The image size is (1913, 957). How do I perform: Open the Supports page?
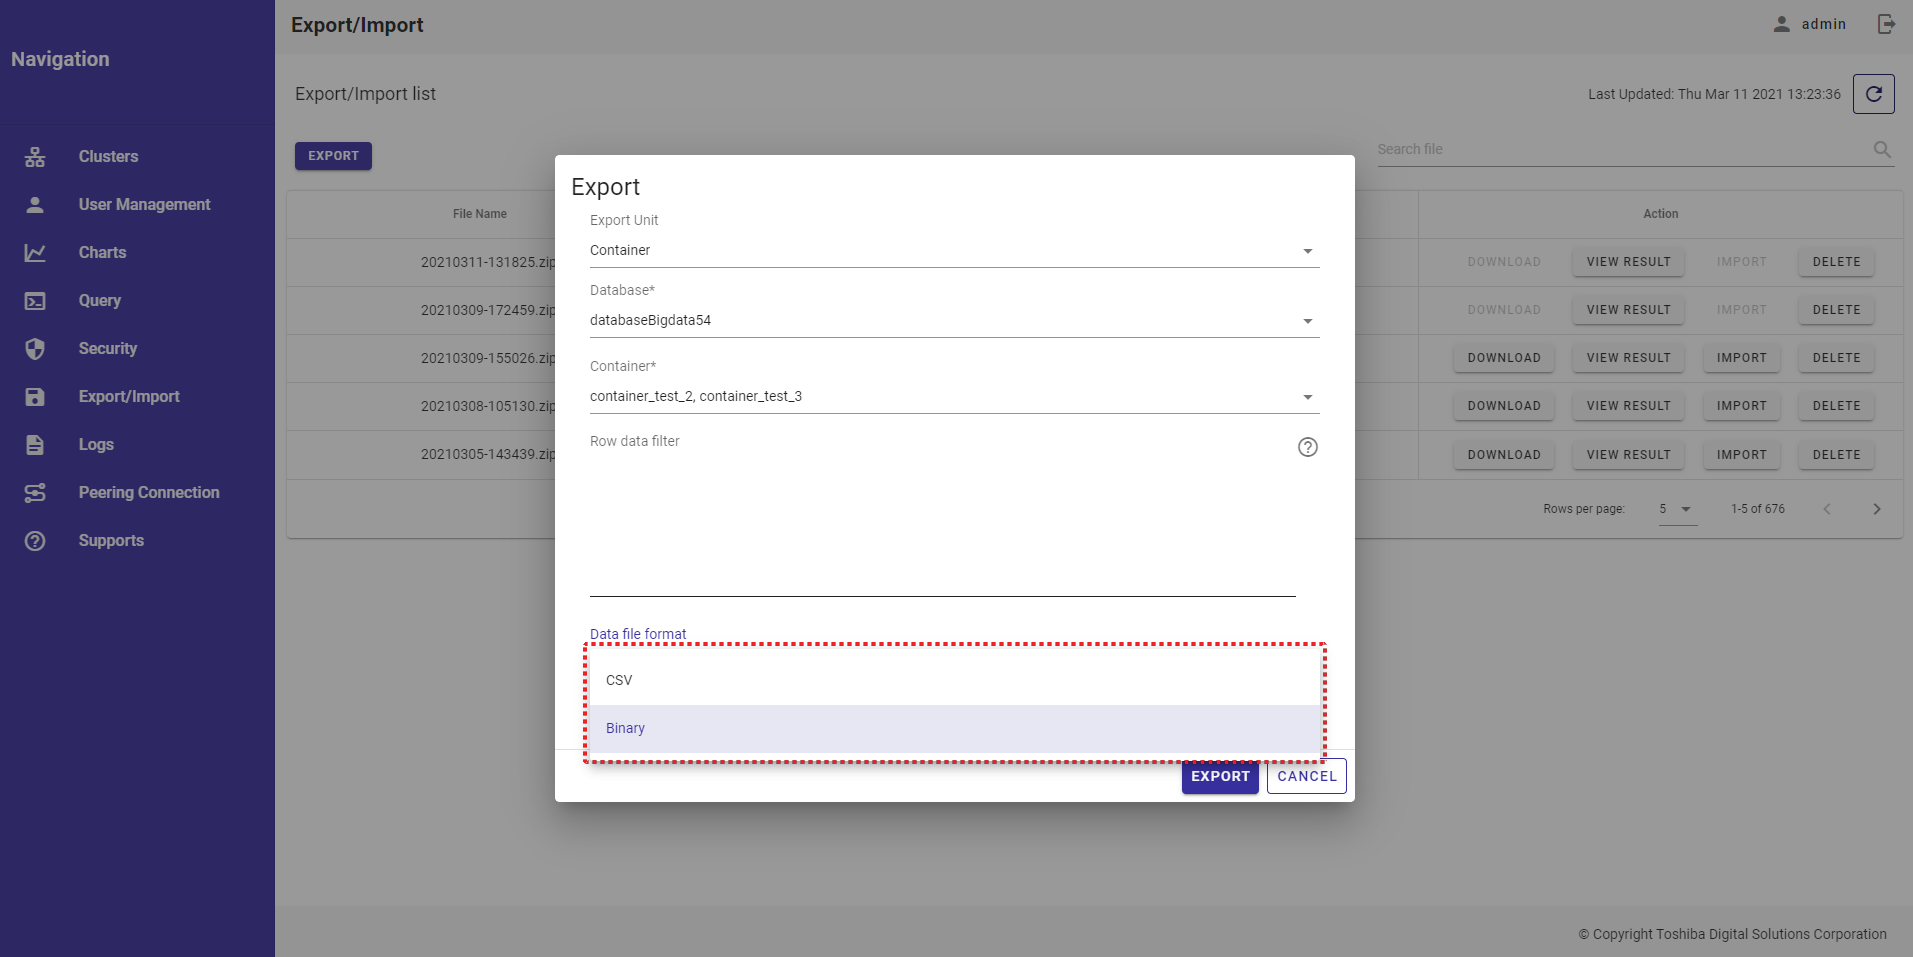[x=111, y=540]
